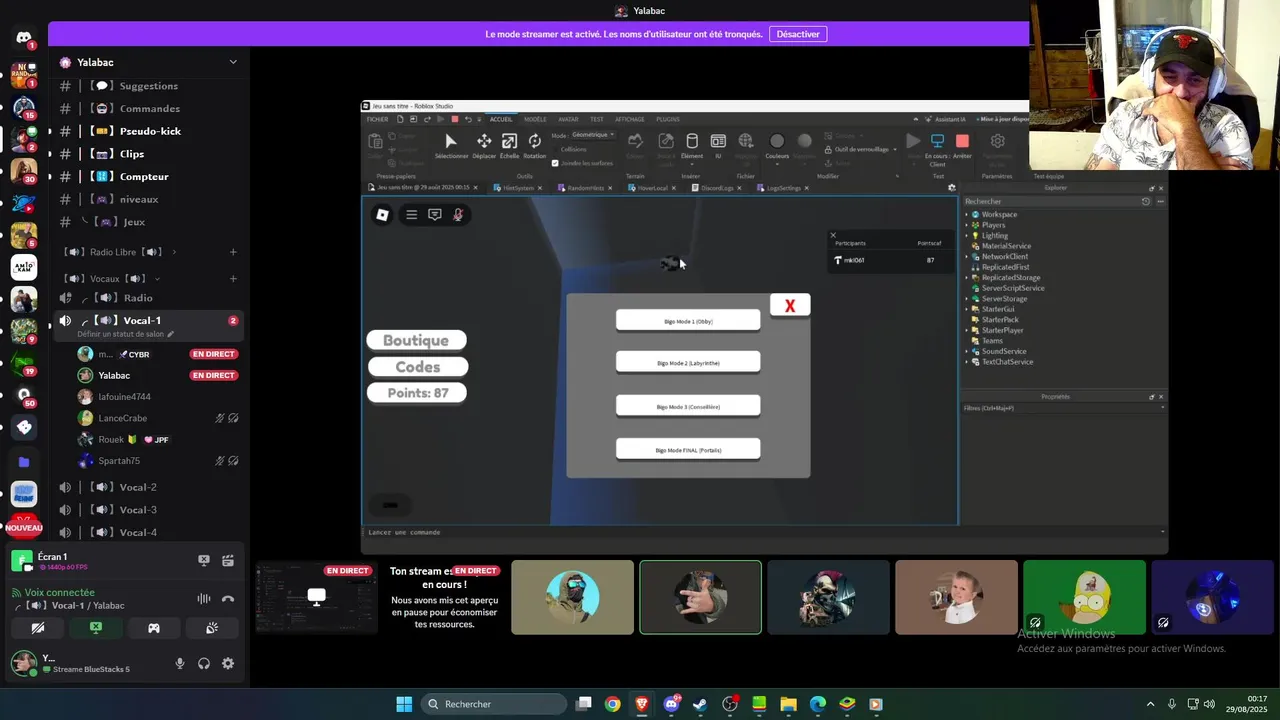Open Discord user settings gear
This screenshot has width=1280, height=720.
coord(228,663)
